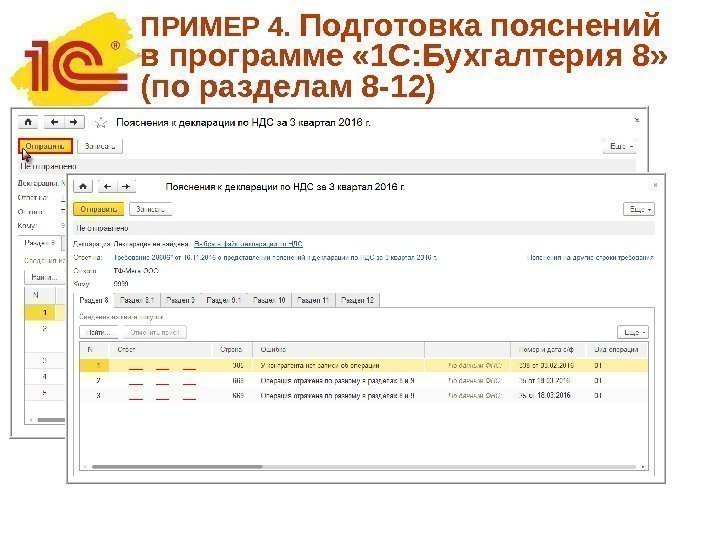Click the Ошибка column header
This screenshot has width=720, height=540.
pyautogui.click(x=338, y=349)
